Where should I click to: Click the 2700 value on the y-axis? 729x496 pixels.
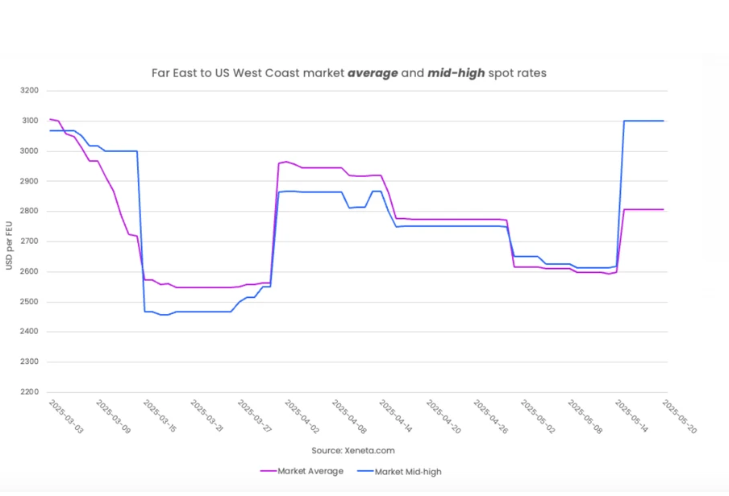pos(29,241)
